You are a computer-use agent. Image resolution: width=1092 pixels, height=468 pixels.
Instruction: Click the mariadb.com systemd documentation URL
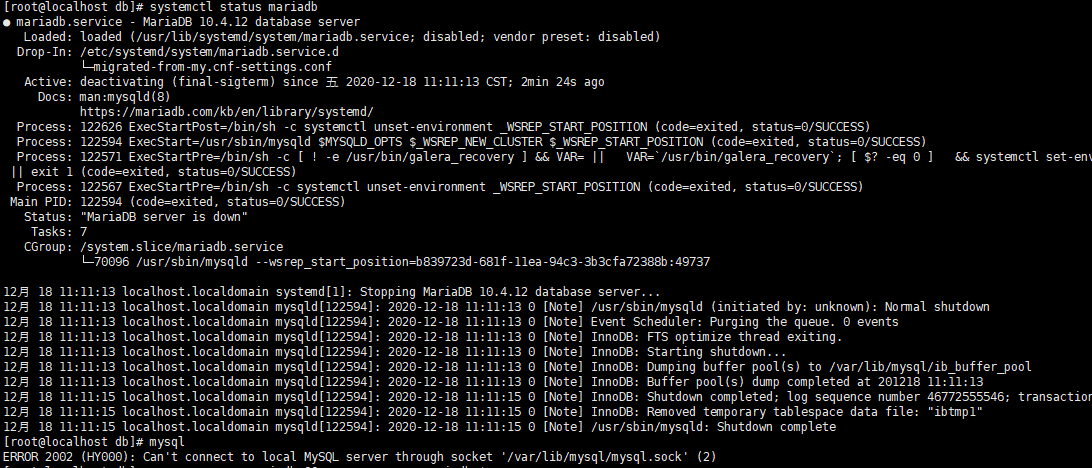pos(227,112)
